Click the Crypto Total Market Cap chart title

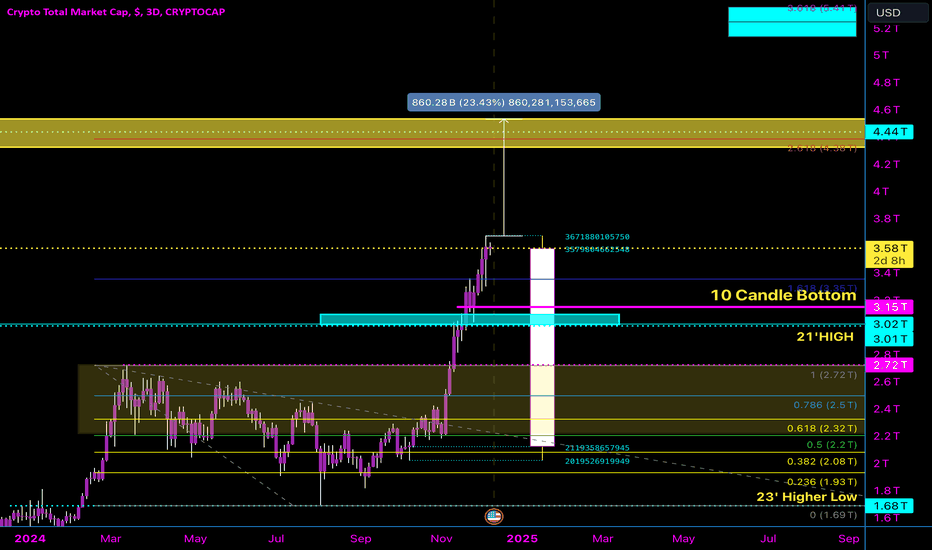pos(116,11)
